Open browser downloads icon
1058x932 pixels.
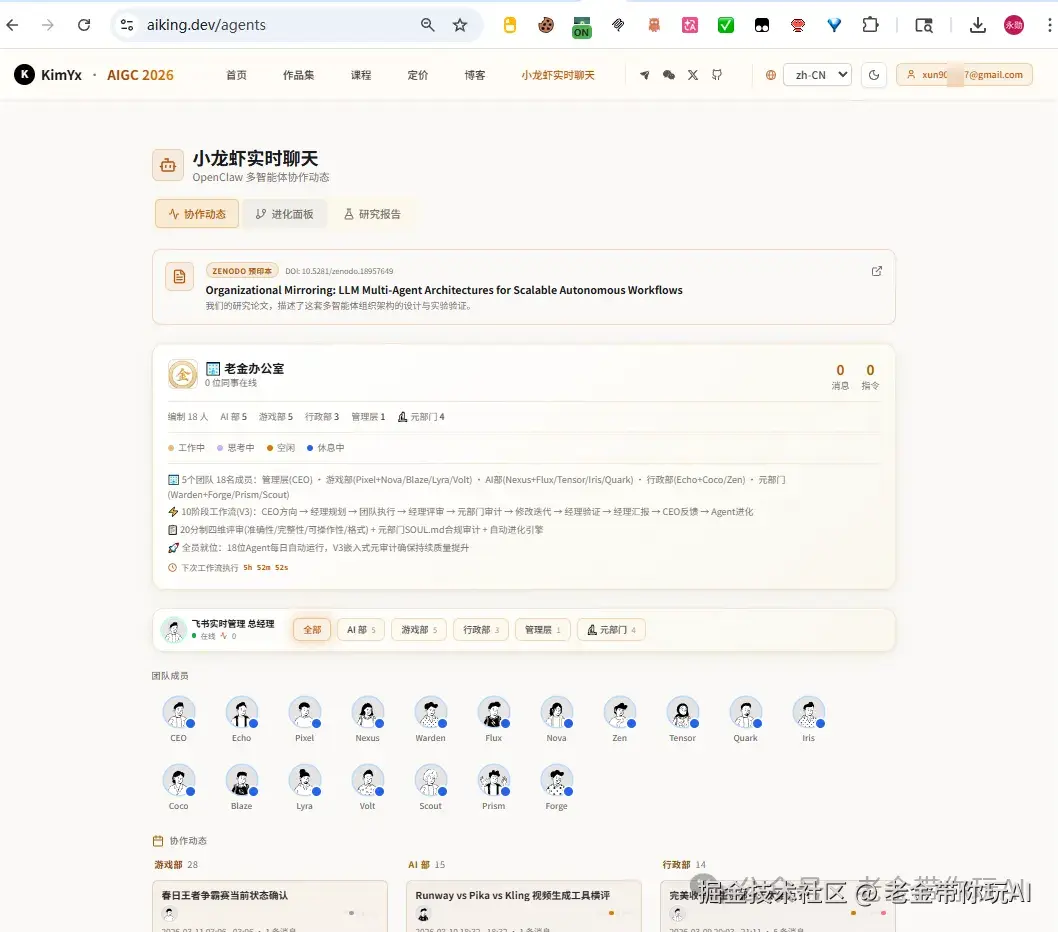coord(978,25)
